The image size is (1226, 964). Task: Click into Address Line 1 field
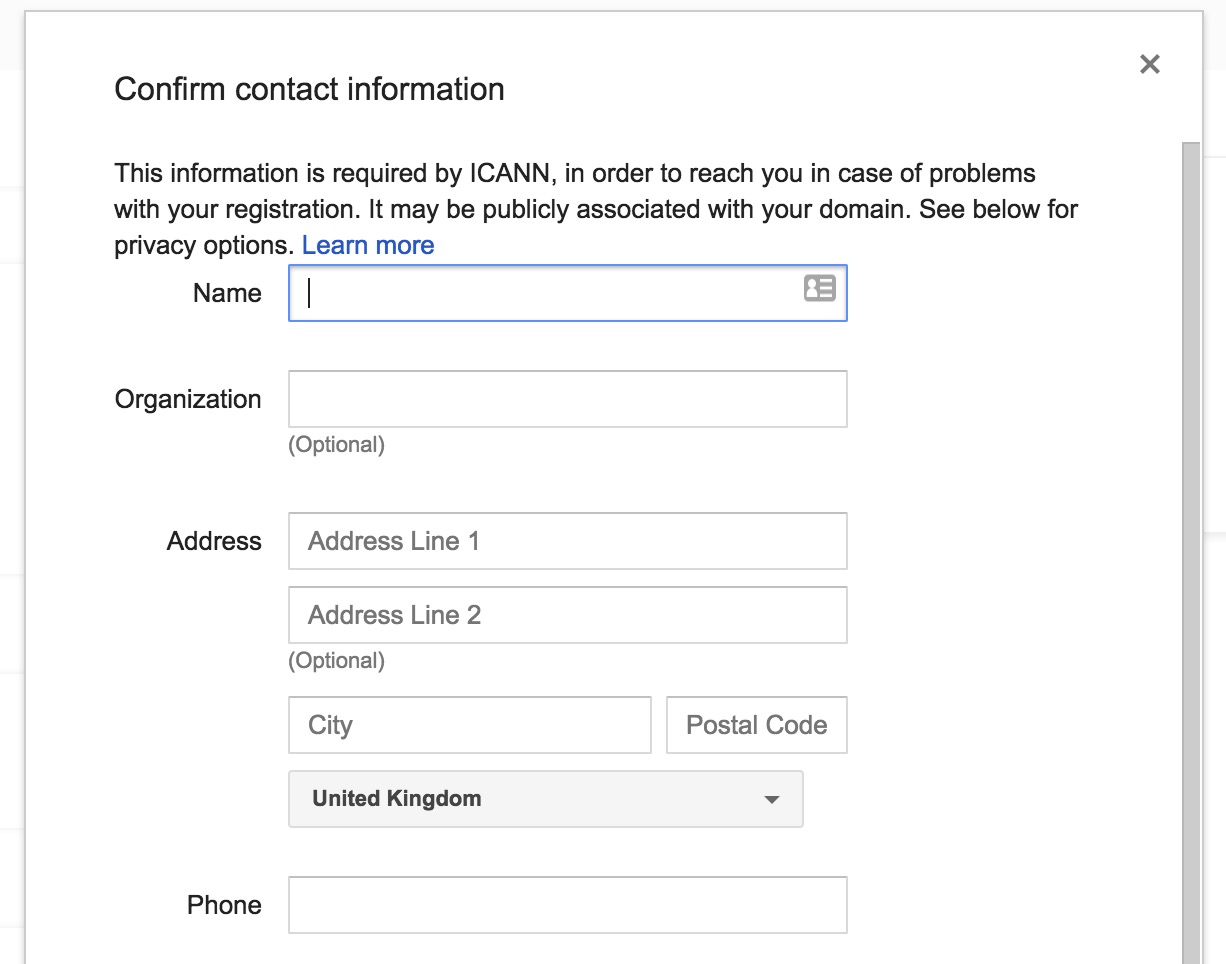(x=568, y=541)
